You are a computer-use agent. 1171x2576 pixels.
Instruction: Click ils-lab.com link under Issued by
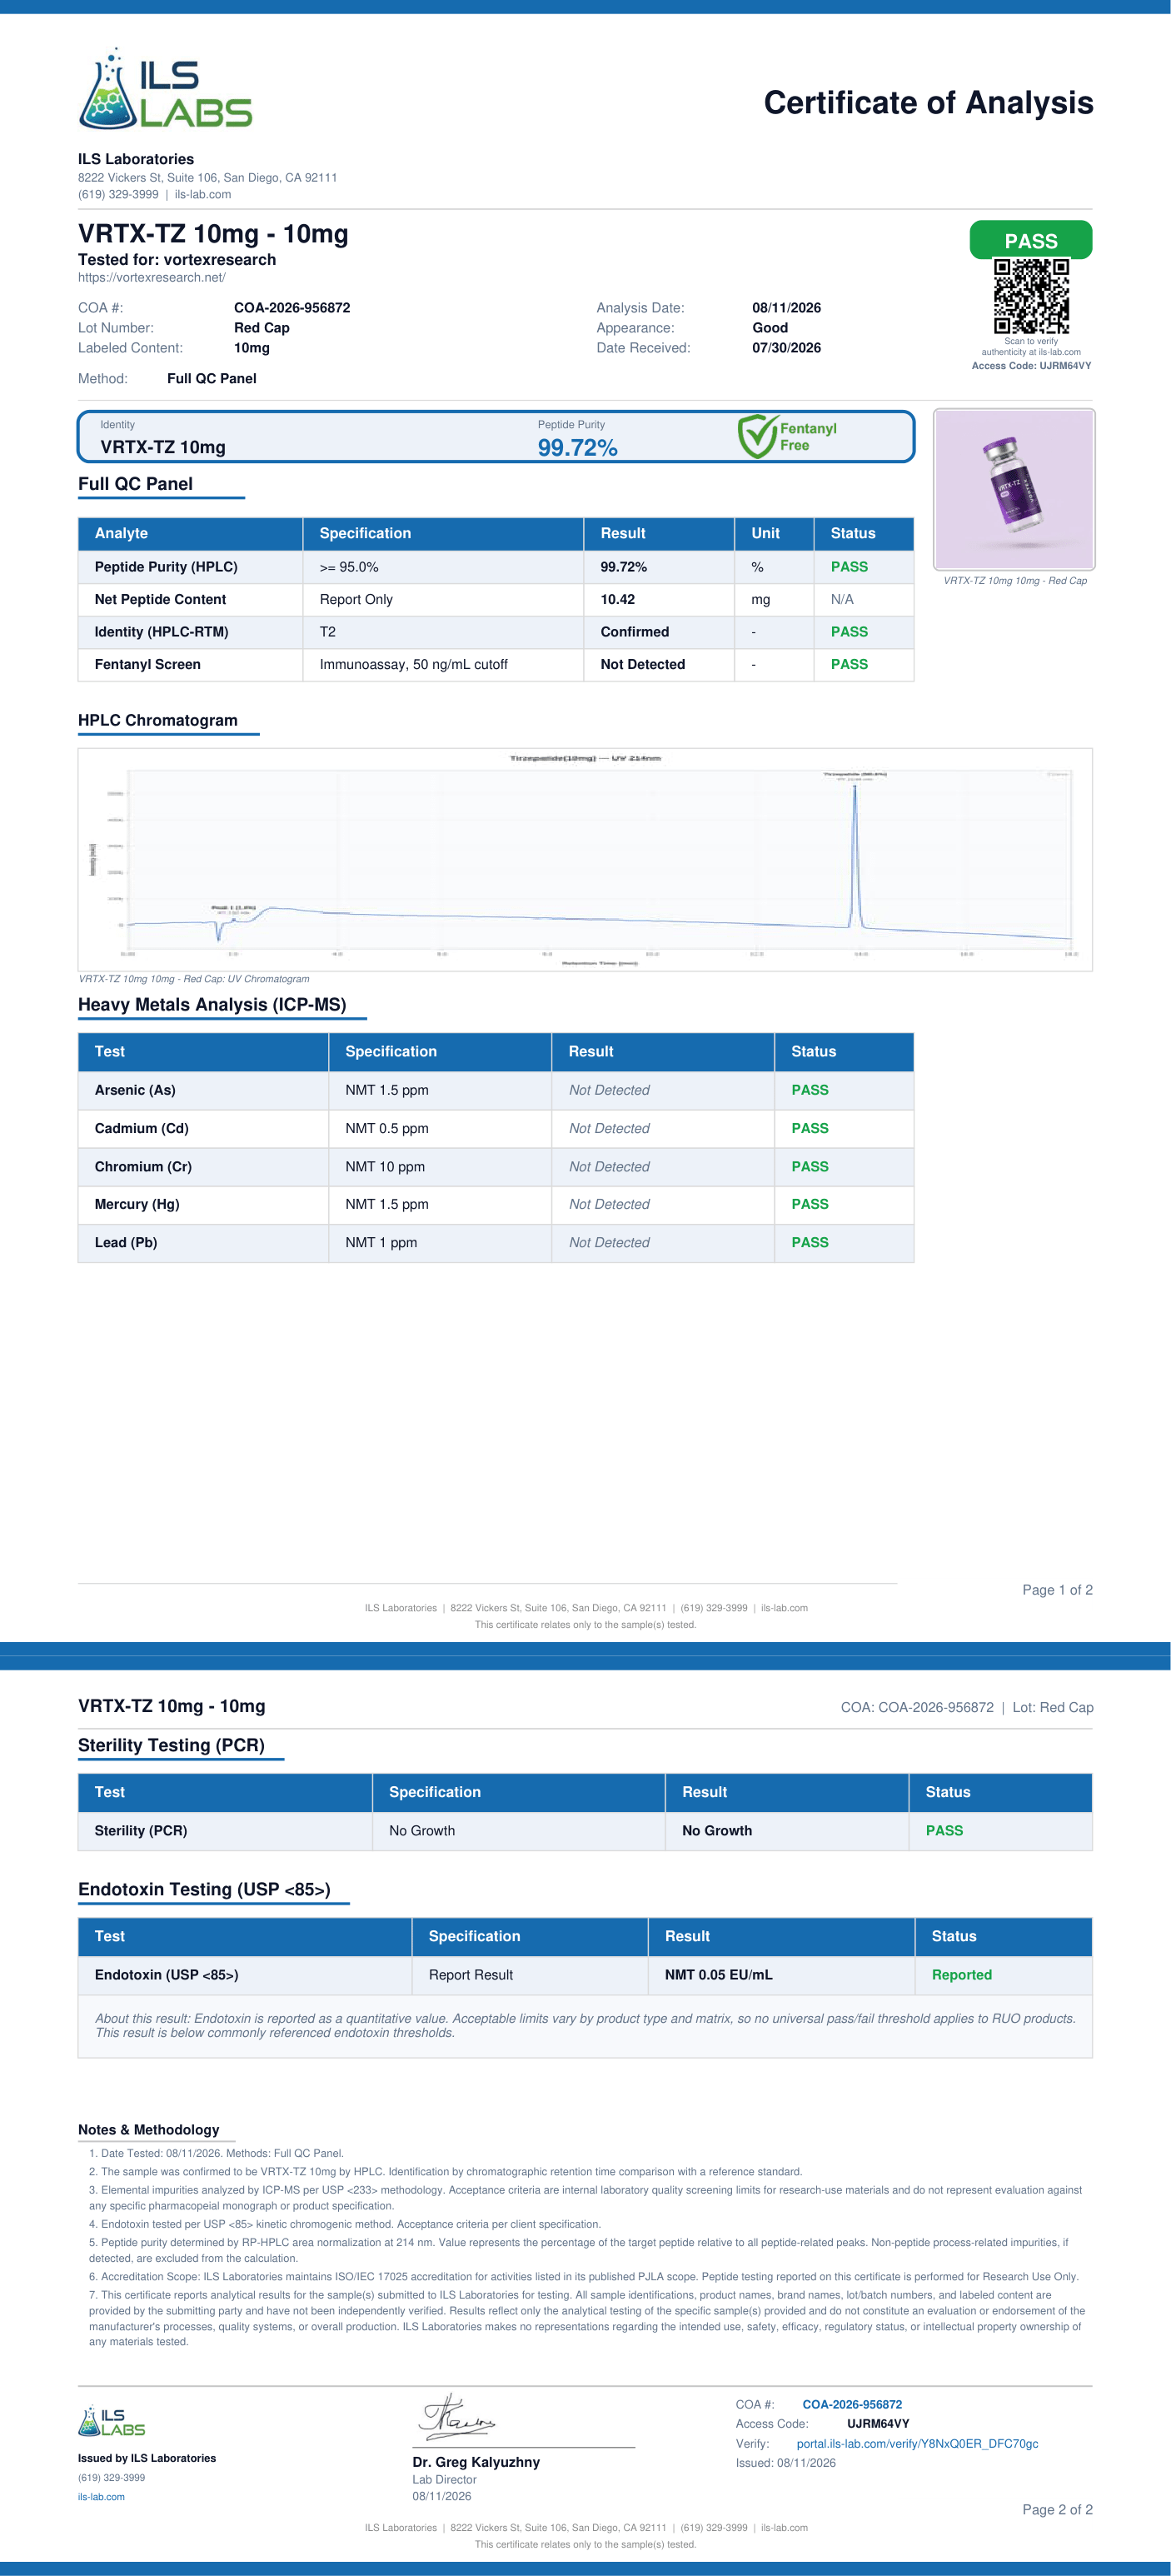pyautogui.click(x=101, y=2496)
